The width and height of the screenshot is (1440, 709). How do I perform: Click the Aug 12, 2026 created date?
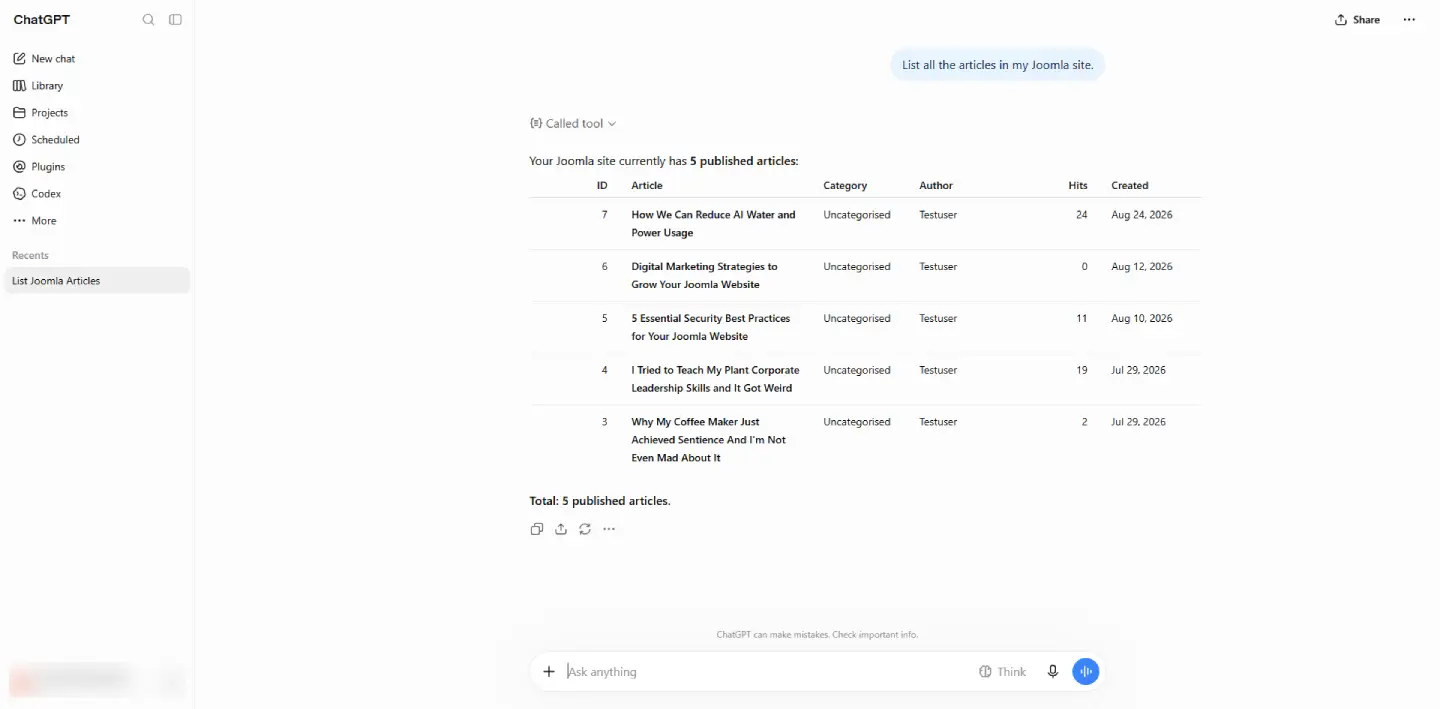(1142, 267)
